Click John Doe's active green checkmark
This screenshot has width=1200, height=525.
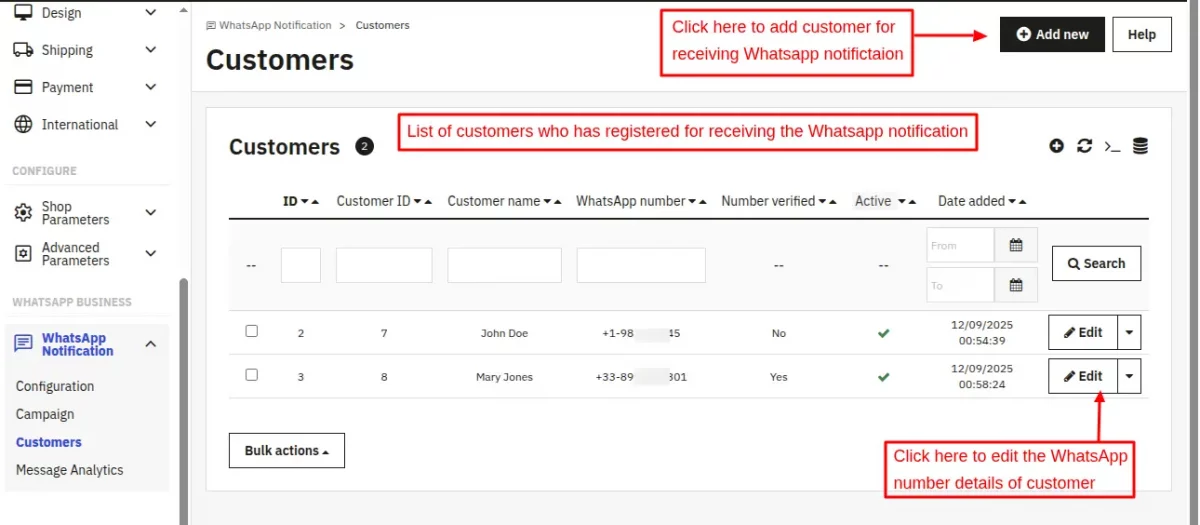(884, 333)
